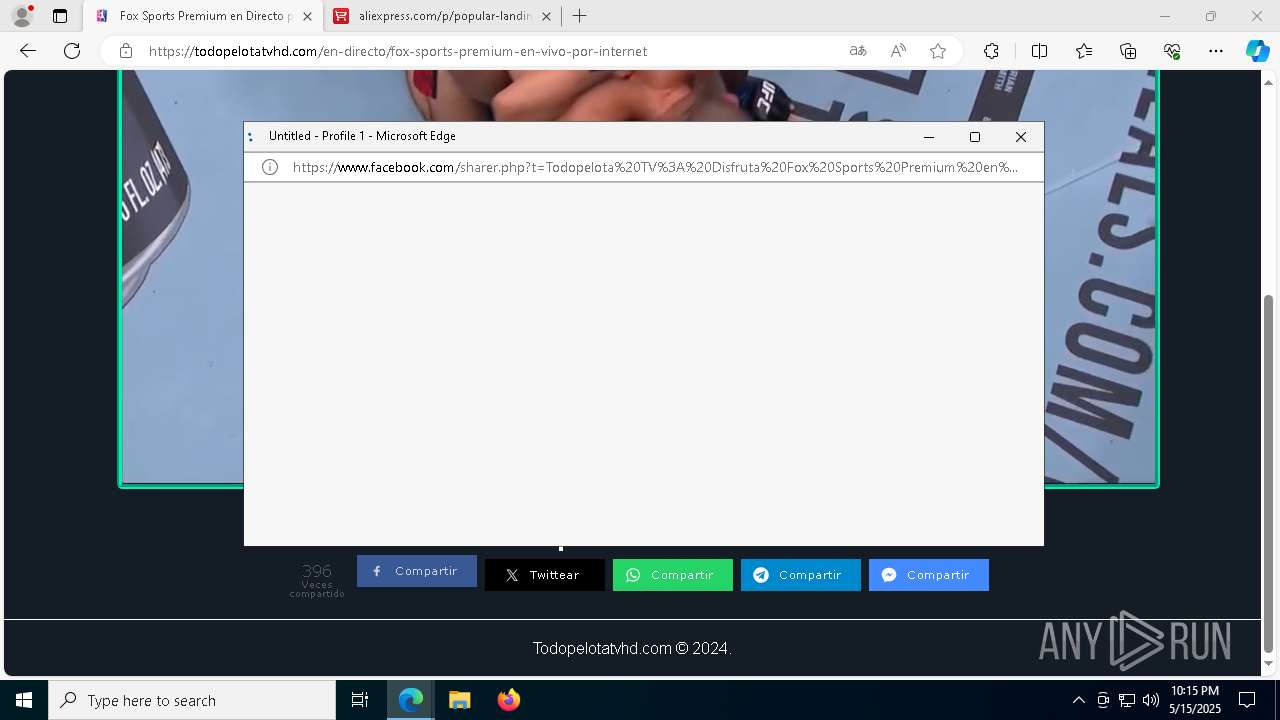View site information lock icon

click(126, 51)
